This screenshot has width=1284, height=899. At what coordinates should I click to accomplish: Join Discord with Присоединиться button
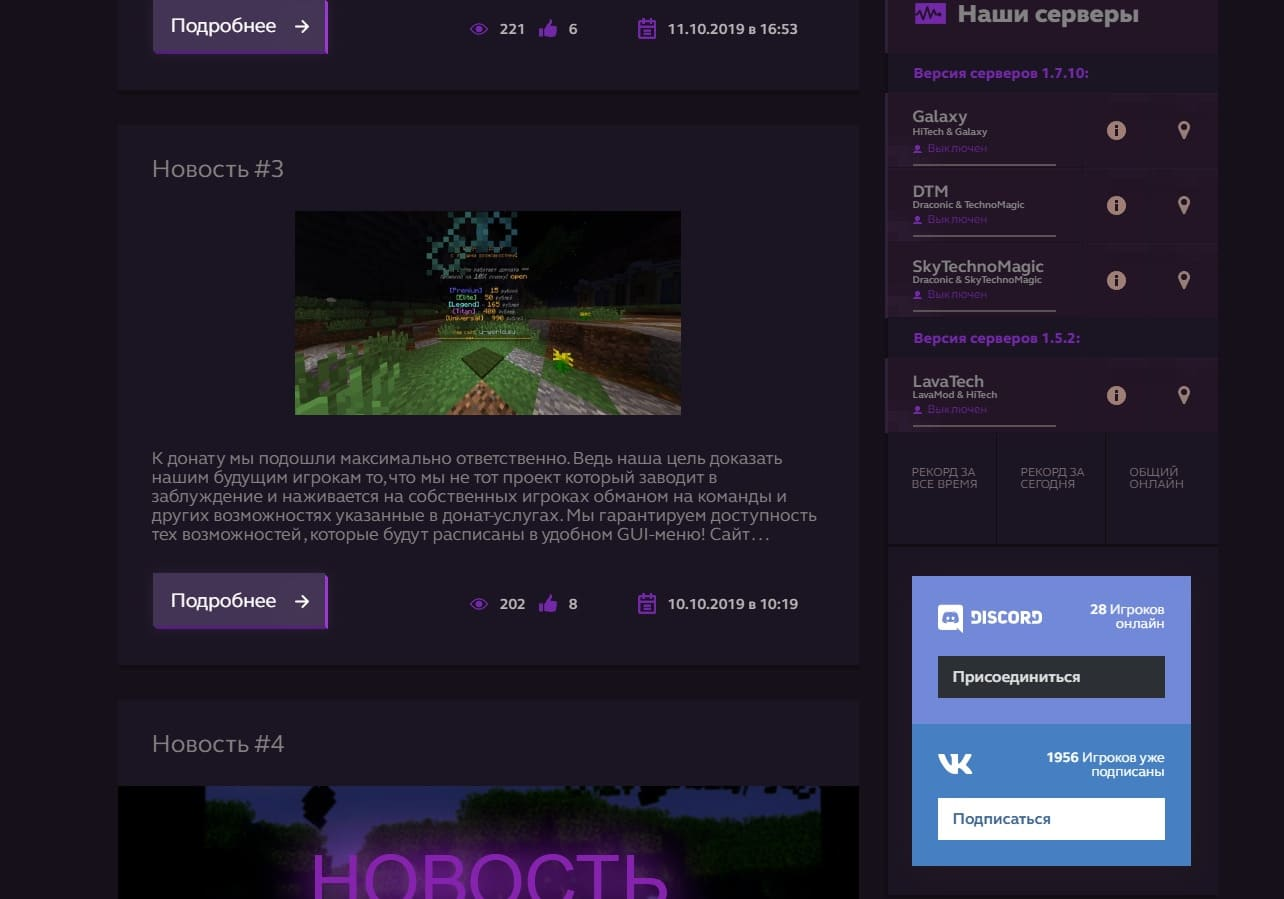[x=1051, y=677]
